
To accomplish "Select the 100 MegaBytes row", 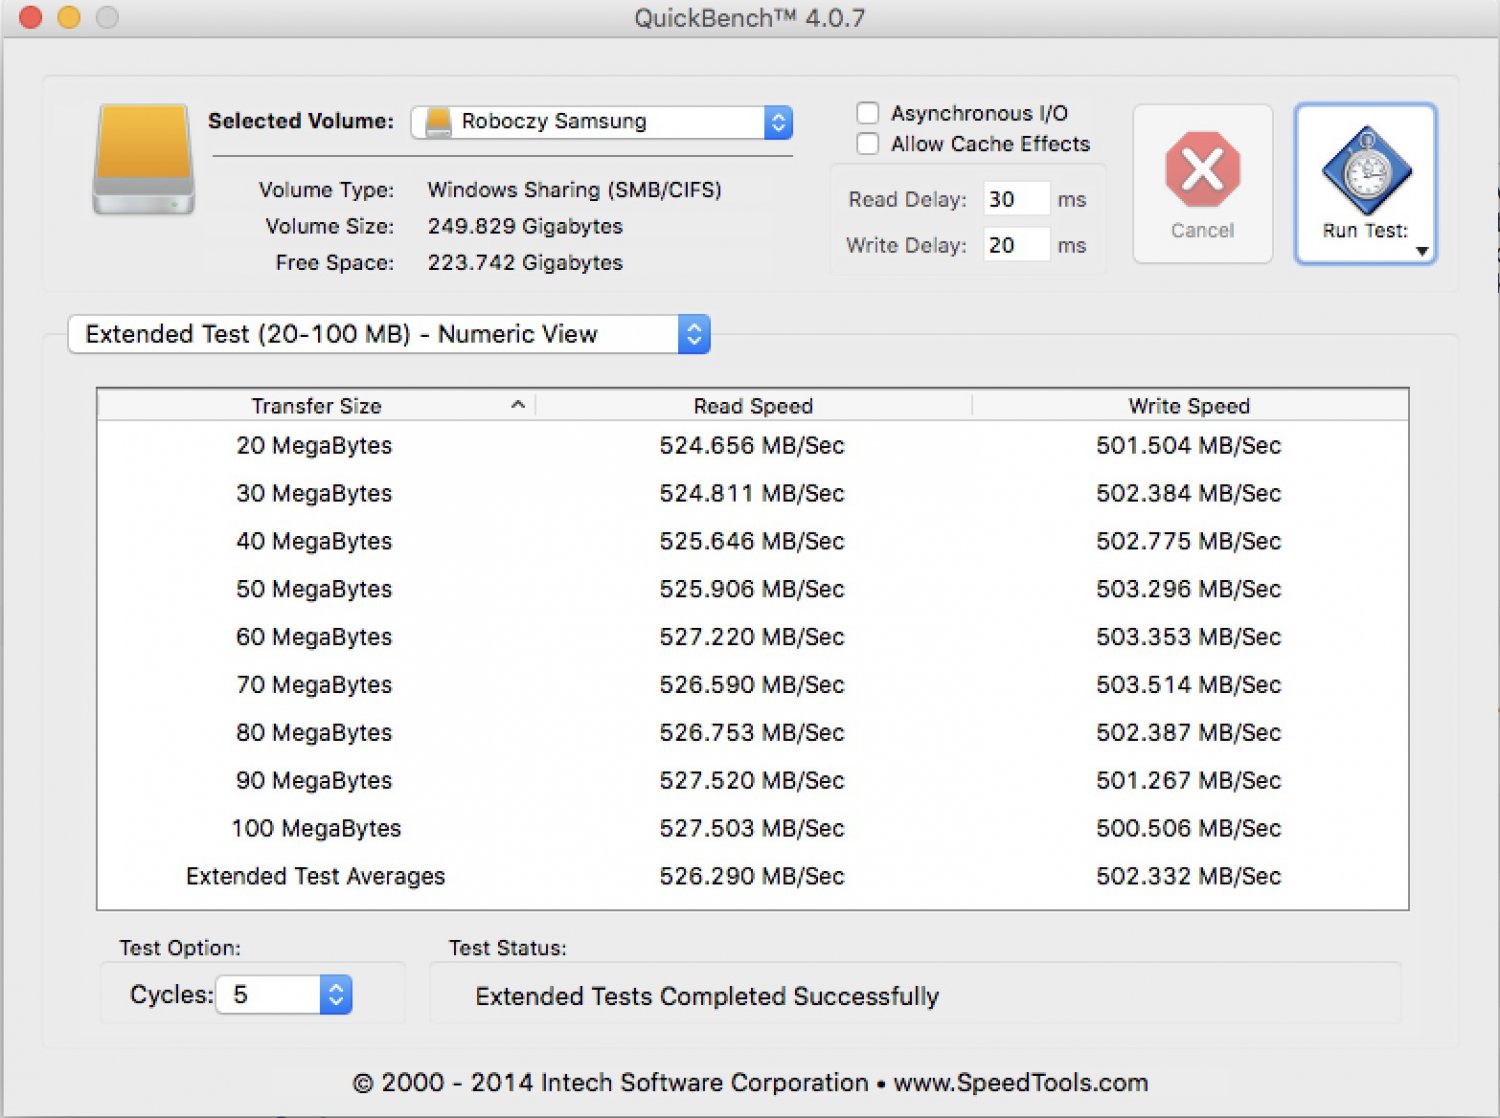I will [x=753, y=829].
